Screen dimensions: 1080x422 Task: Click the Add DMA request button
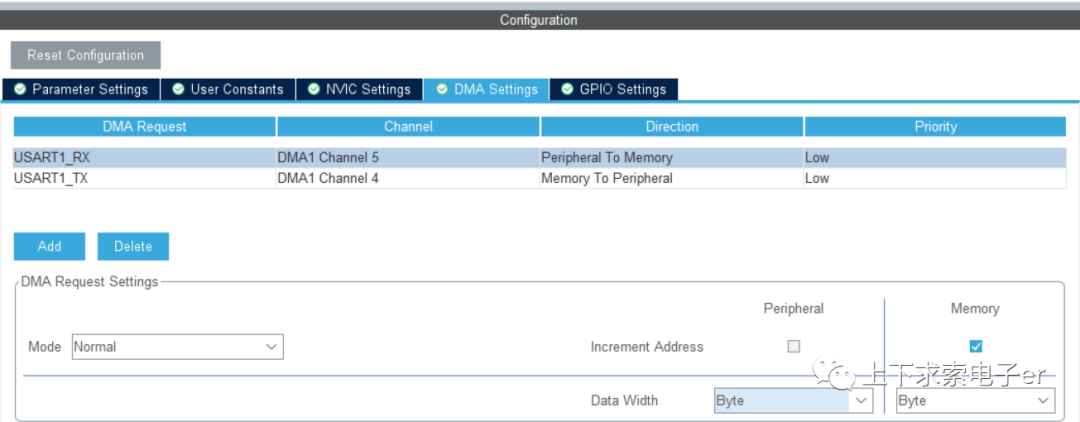click(49, 246)
